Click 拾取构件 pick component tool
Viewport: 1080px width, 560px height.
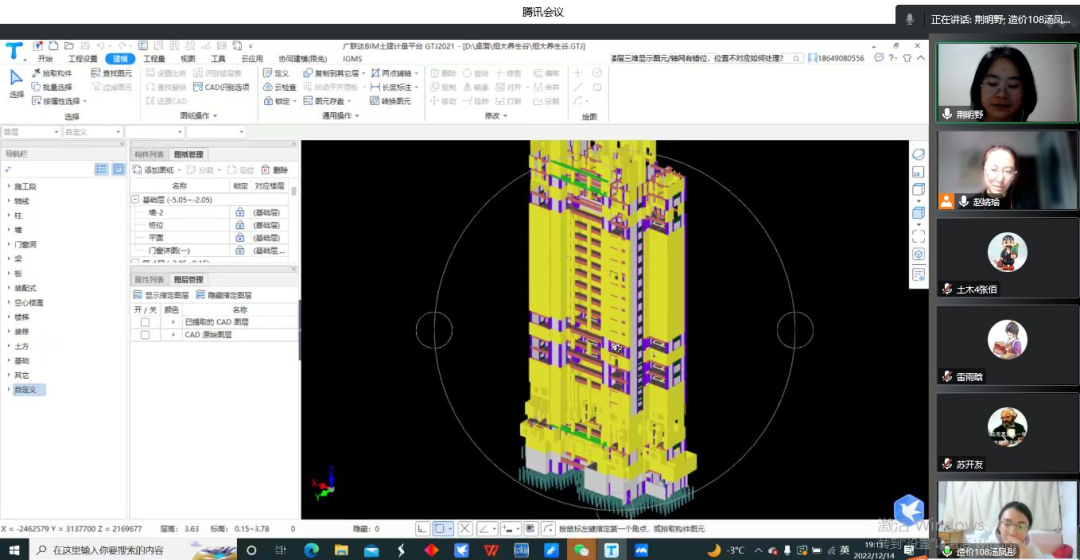point(52,73)
